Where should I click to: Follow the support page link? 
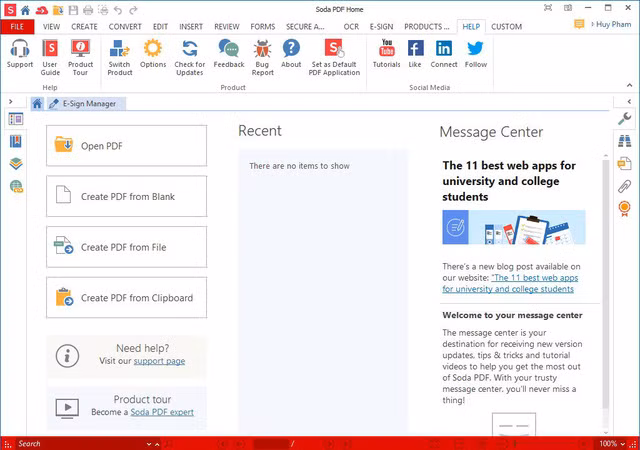click(159, 361)
